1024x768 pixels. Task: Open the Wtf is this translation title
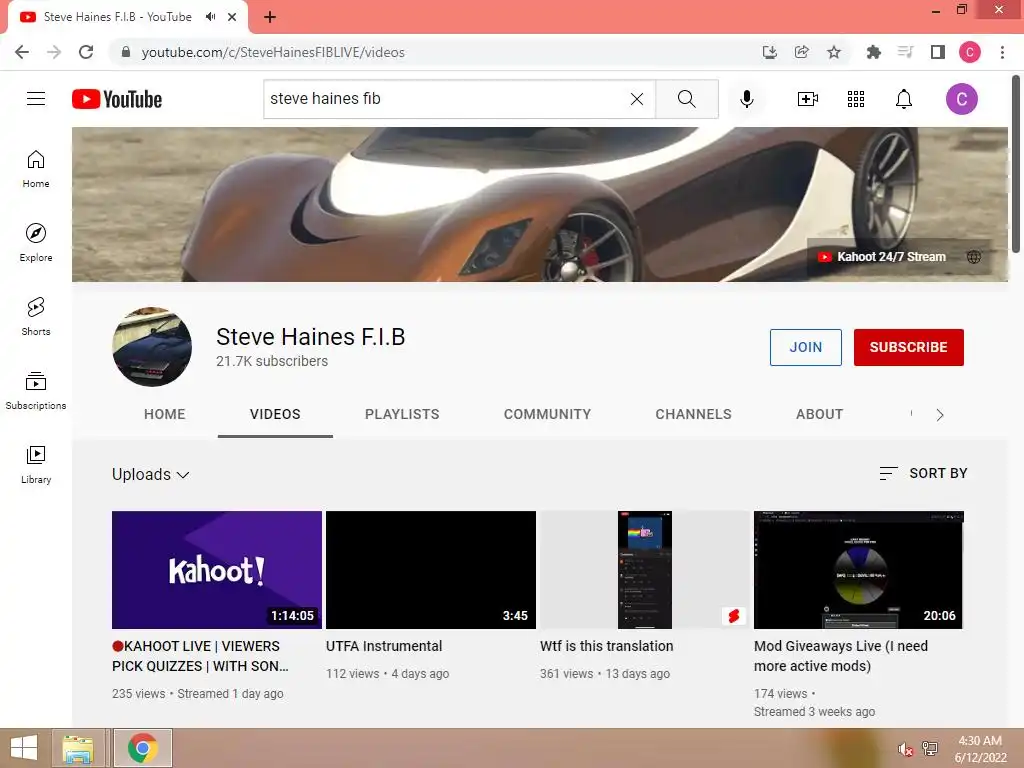tap(607, 646)
